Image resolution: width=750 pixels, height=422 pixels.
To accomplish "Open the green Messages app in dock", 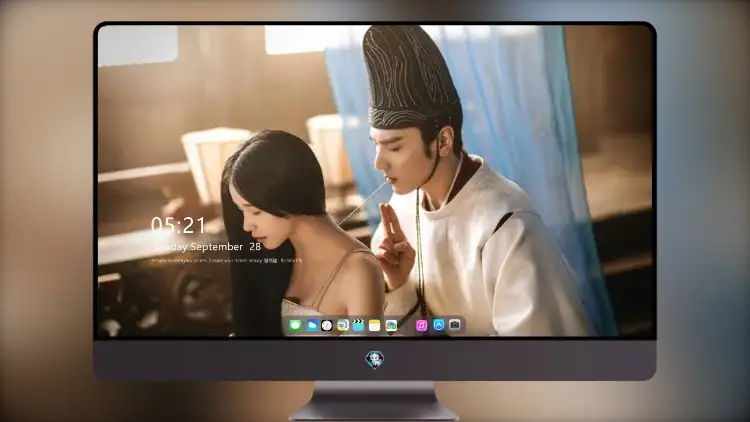I will pyautogui.click(x=296, y=326).
